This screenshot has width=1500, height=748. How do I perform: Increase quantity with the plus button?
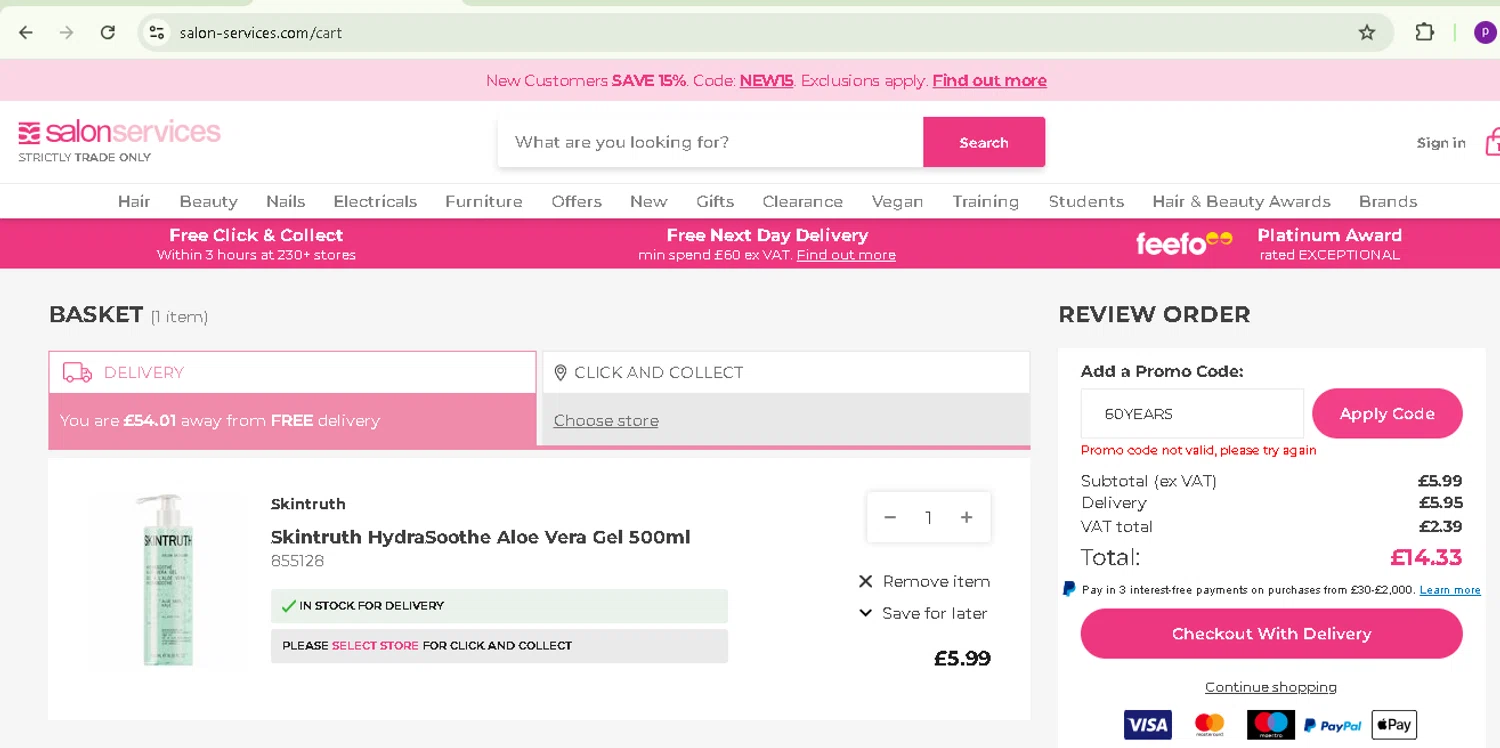click(966, 517)
